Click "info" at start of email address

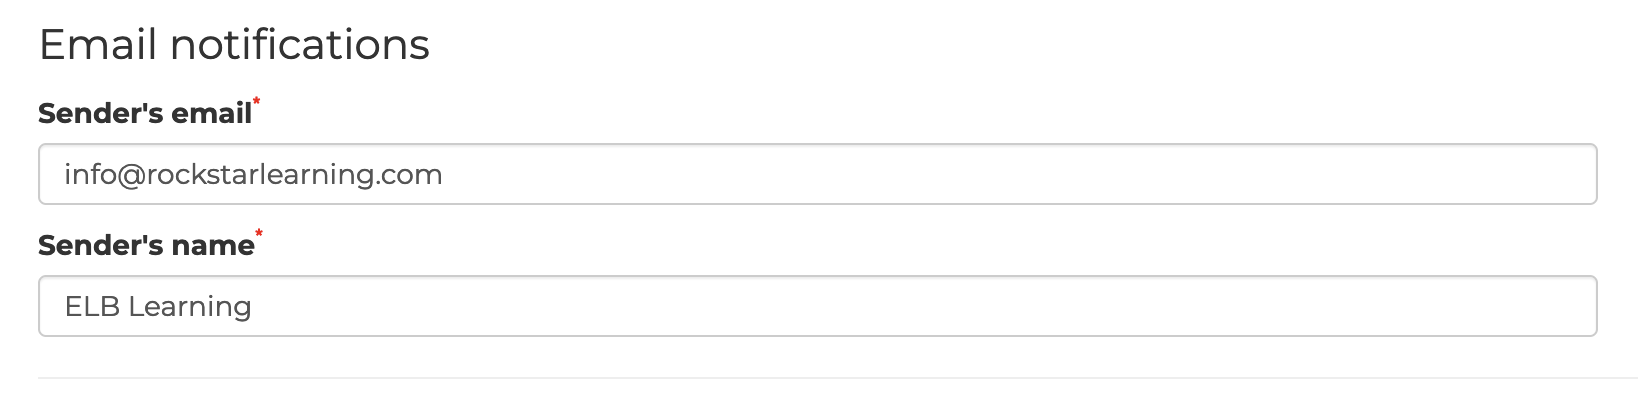pyautogui.click(x=88, y=175)
